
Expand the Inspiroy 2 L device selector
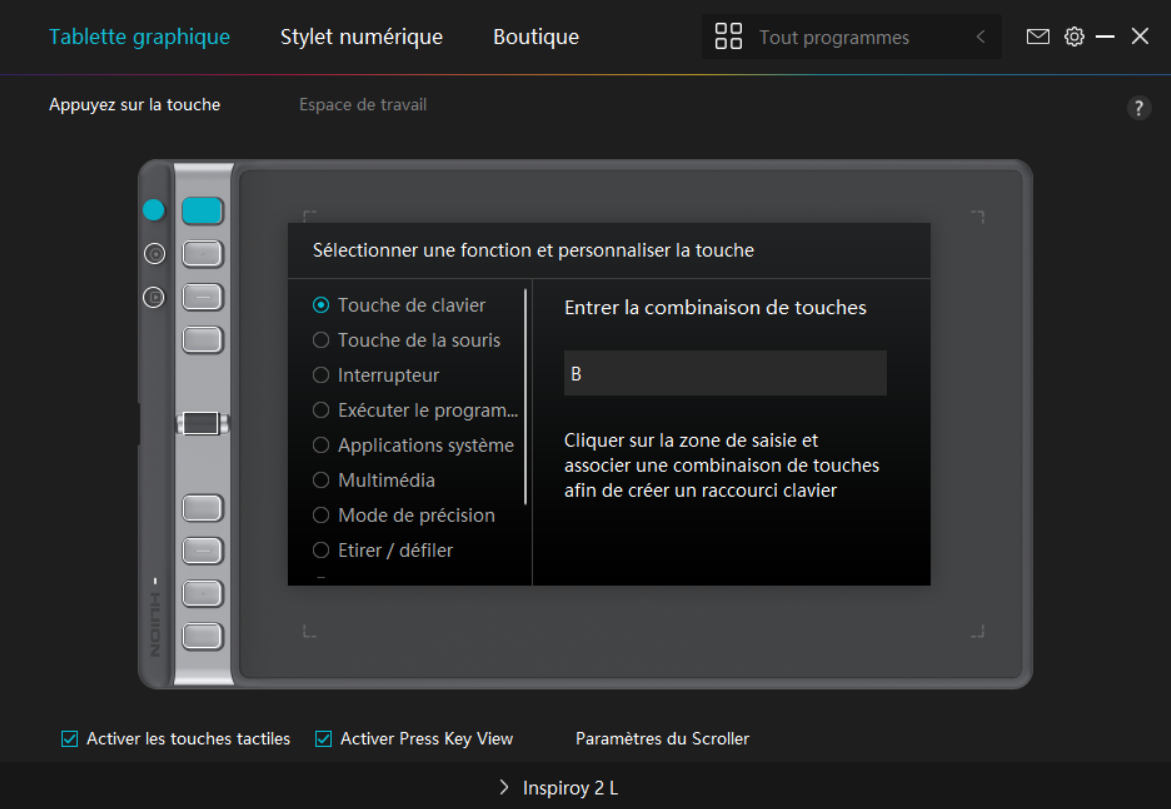coord(558,788)
